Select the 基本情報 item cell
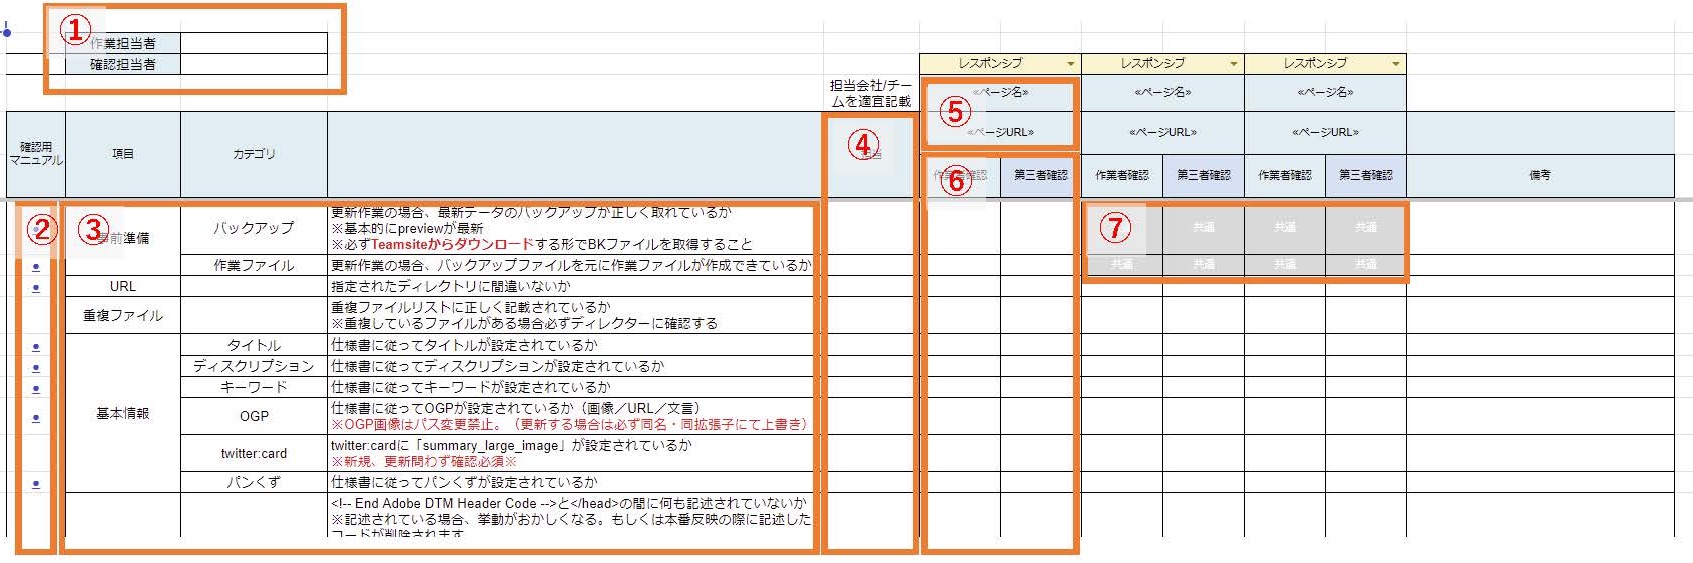Image resolution: width=1693 pixels, height=563 pixels. point(123,413)
